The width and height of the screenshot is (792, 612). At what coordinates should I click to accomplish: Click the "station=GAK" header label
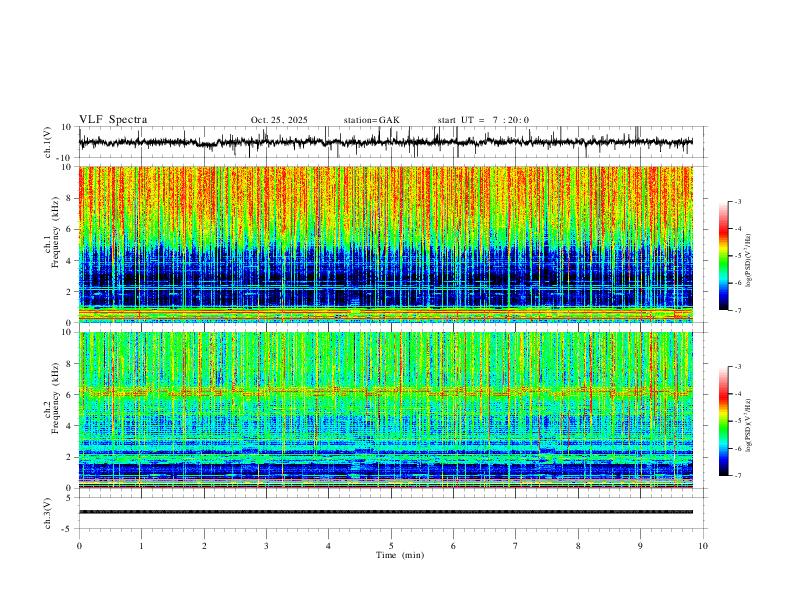point(372,120)
